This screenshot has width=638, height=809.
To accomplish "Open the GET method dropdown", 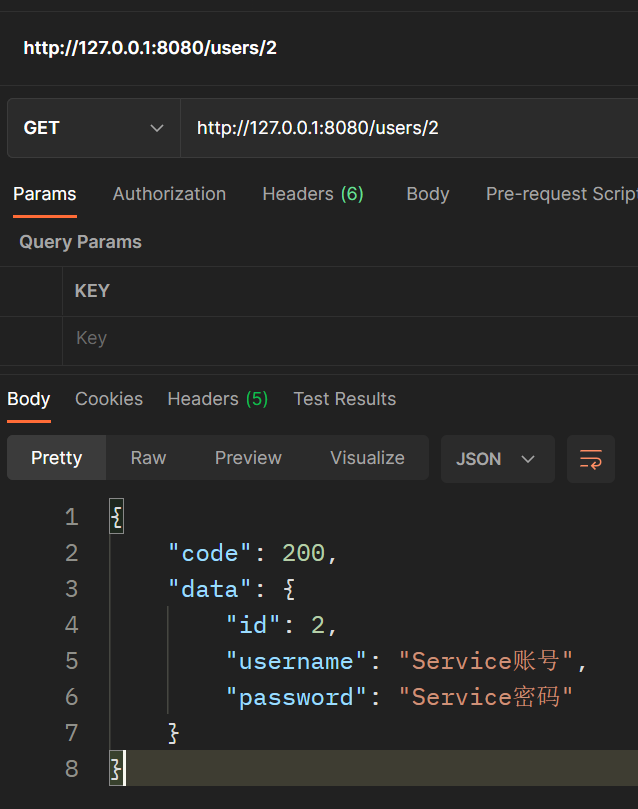I will 93,128.
